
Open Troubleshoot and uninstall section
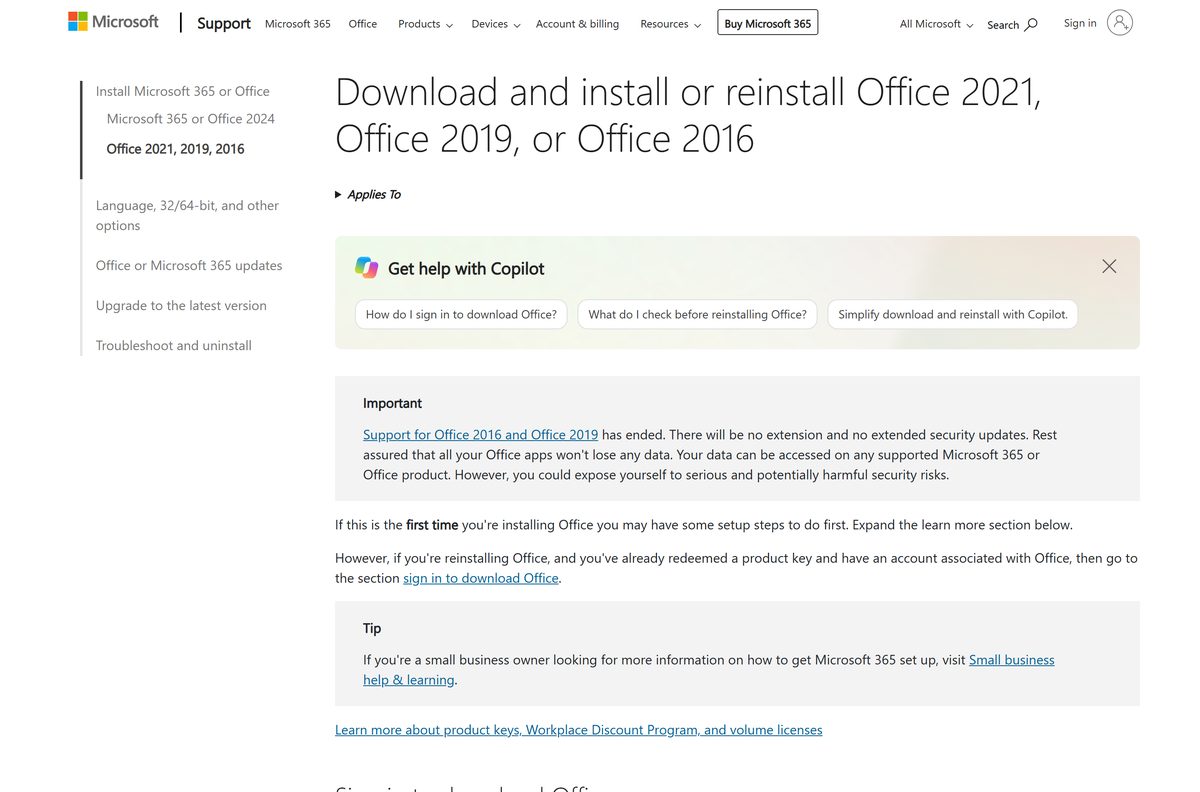point(174,345)
